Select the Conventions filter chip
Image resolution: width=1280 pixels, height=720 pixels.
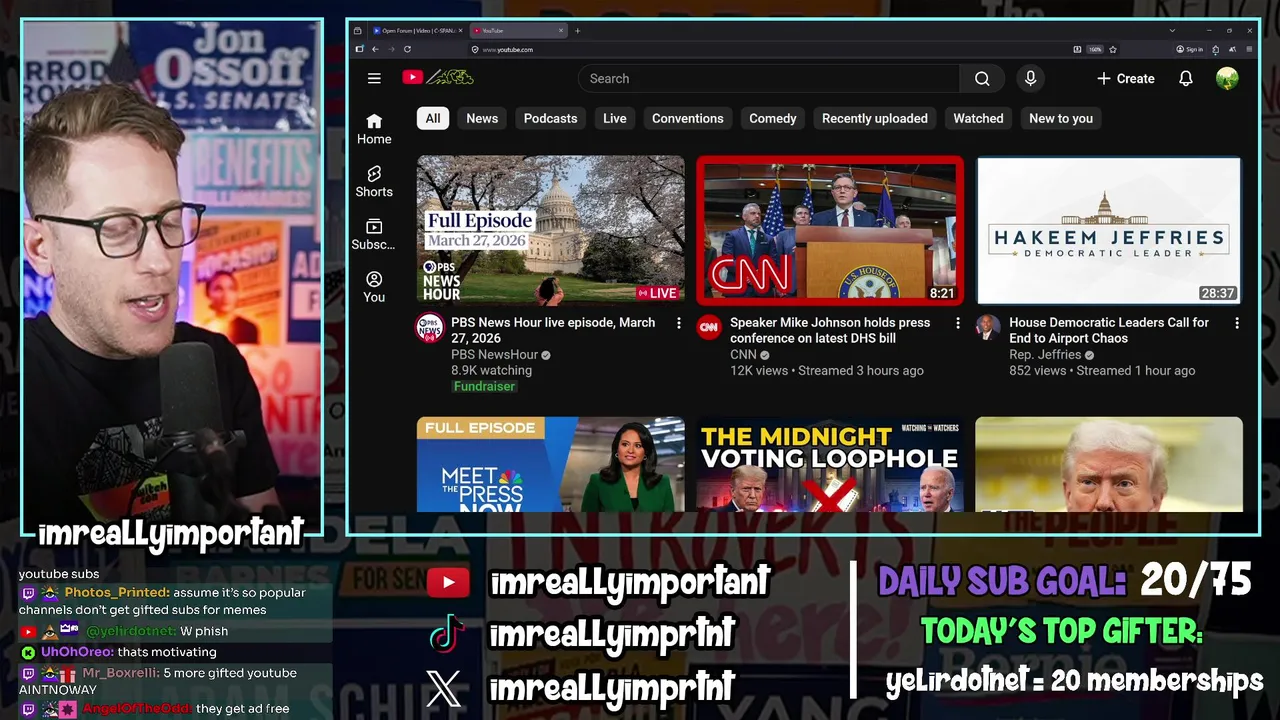pyautogui.click(x=688, y=118)
